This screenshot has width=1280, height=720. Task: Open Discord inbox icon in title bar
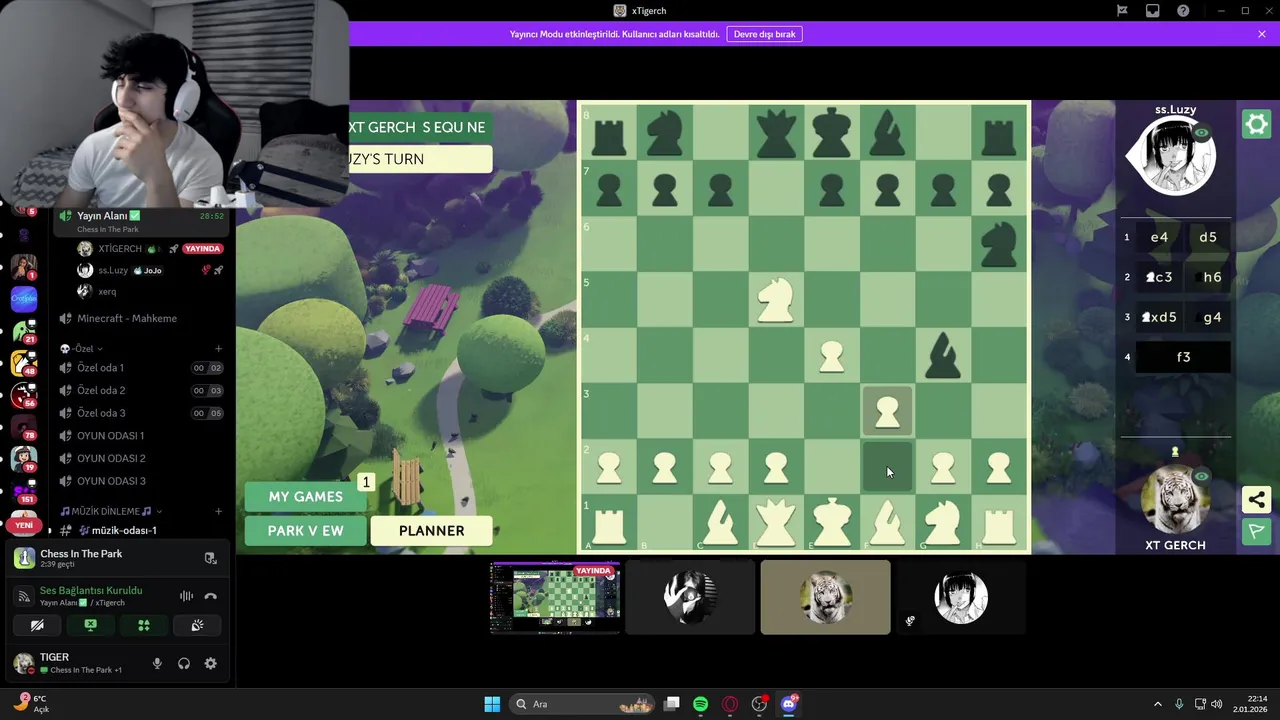point(1153,11)
